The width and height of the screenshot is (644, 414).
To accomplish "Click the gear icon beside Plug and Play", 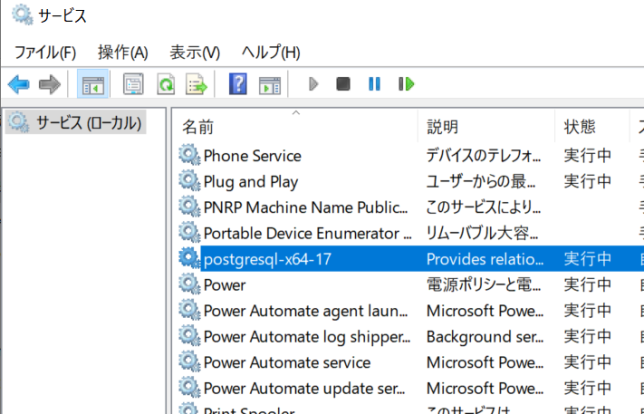I will (x=189, y=181).
